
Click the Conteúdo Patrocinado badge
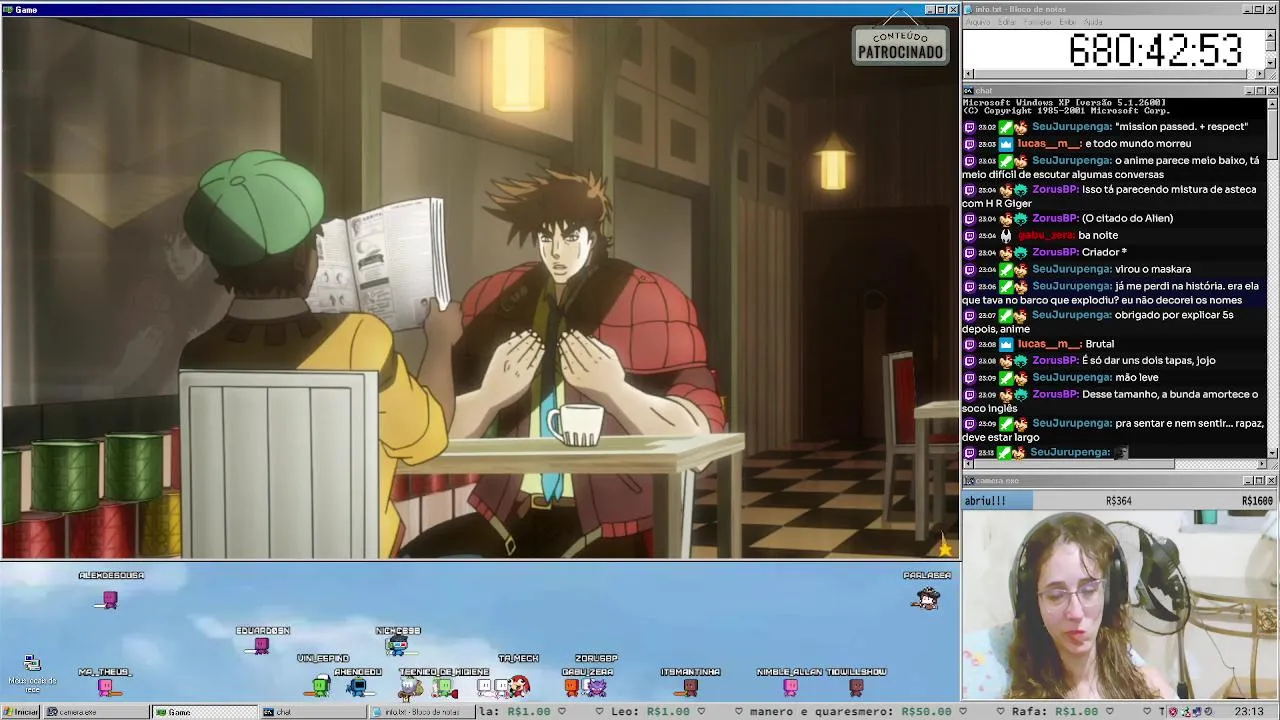pos(900,45)
